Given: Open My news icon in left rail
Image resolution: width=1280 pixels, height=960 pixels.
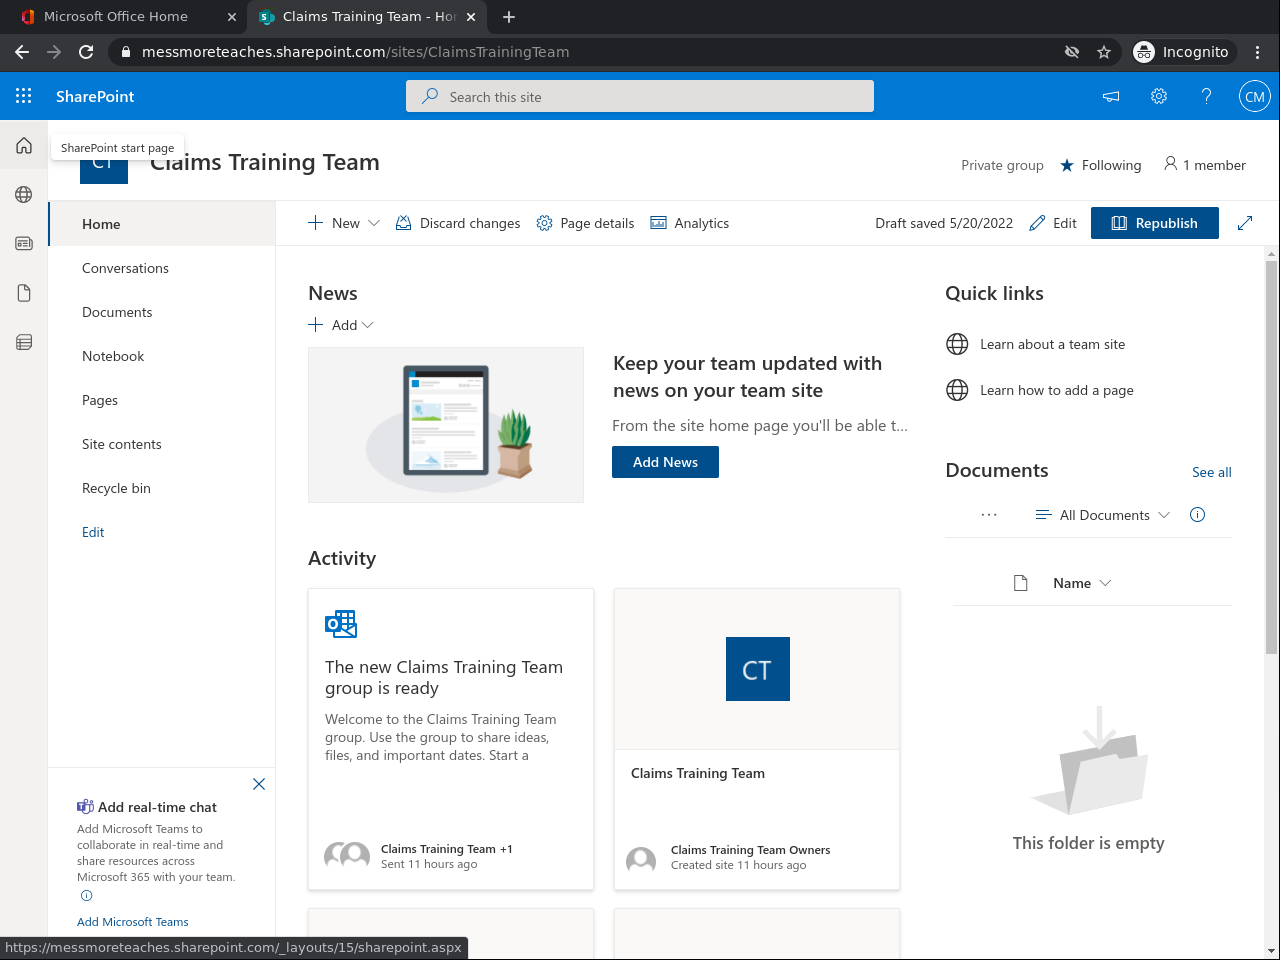Looking at the screenshot, I should (x=24, y=243).
